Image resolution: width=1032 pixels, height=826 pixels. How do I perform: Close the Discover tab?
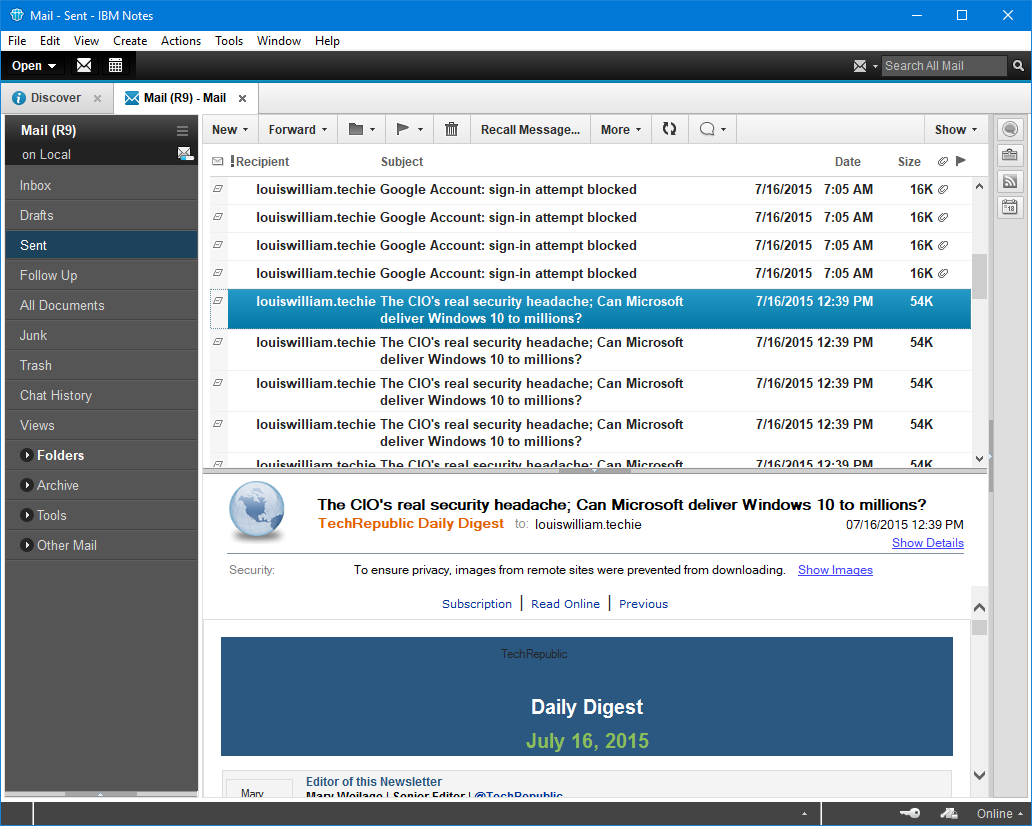97,98
